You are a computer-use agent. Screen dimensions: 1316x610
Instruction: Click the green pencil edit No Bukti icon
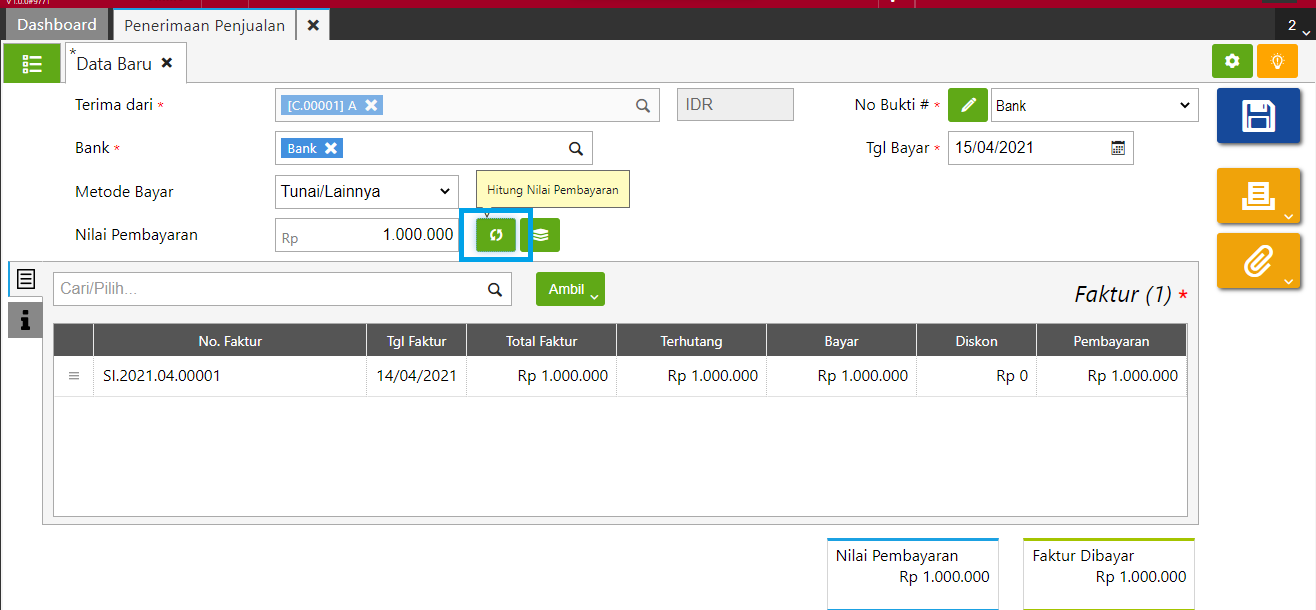click(x=967, y=105)
